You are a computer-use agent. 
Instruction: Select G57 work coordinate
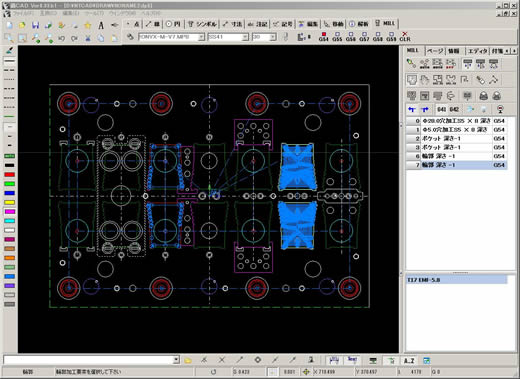click(x=364, y=37)
